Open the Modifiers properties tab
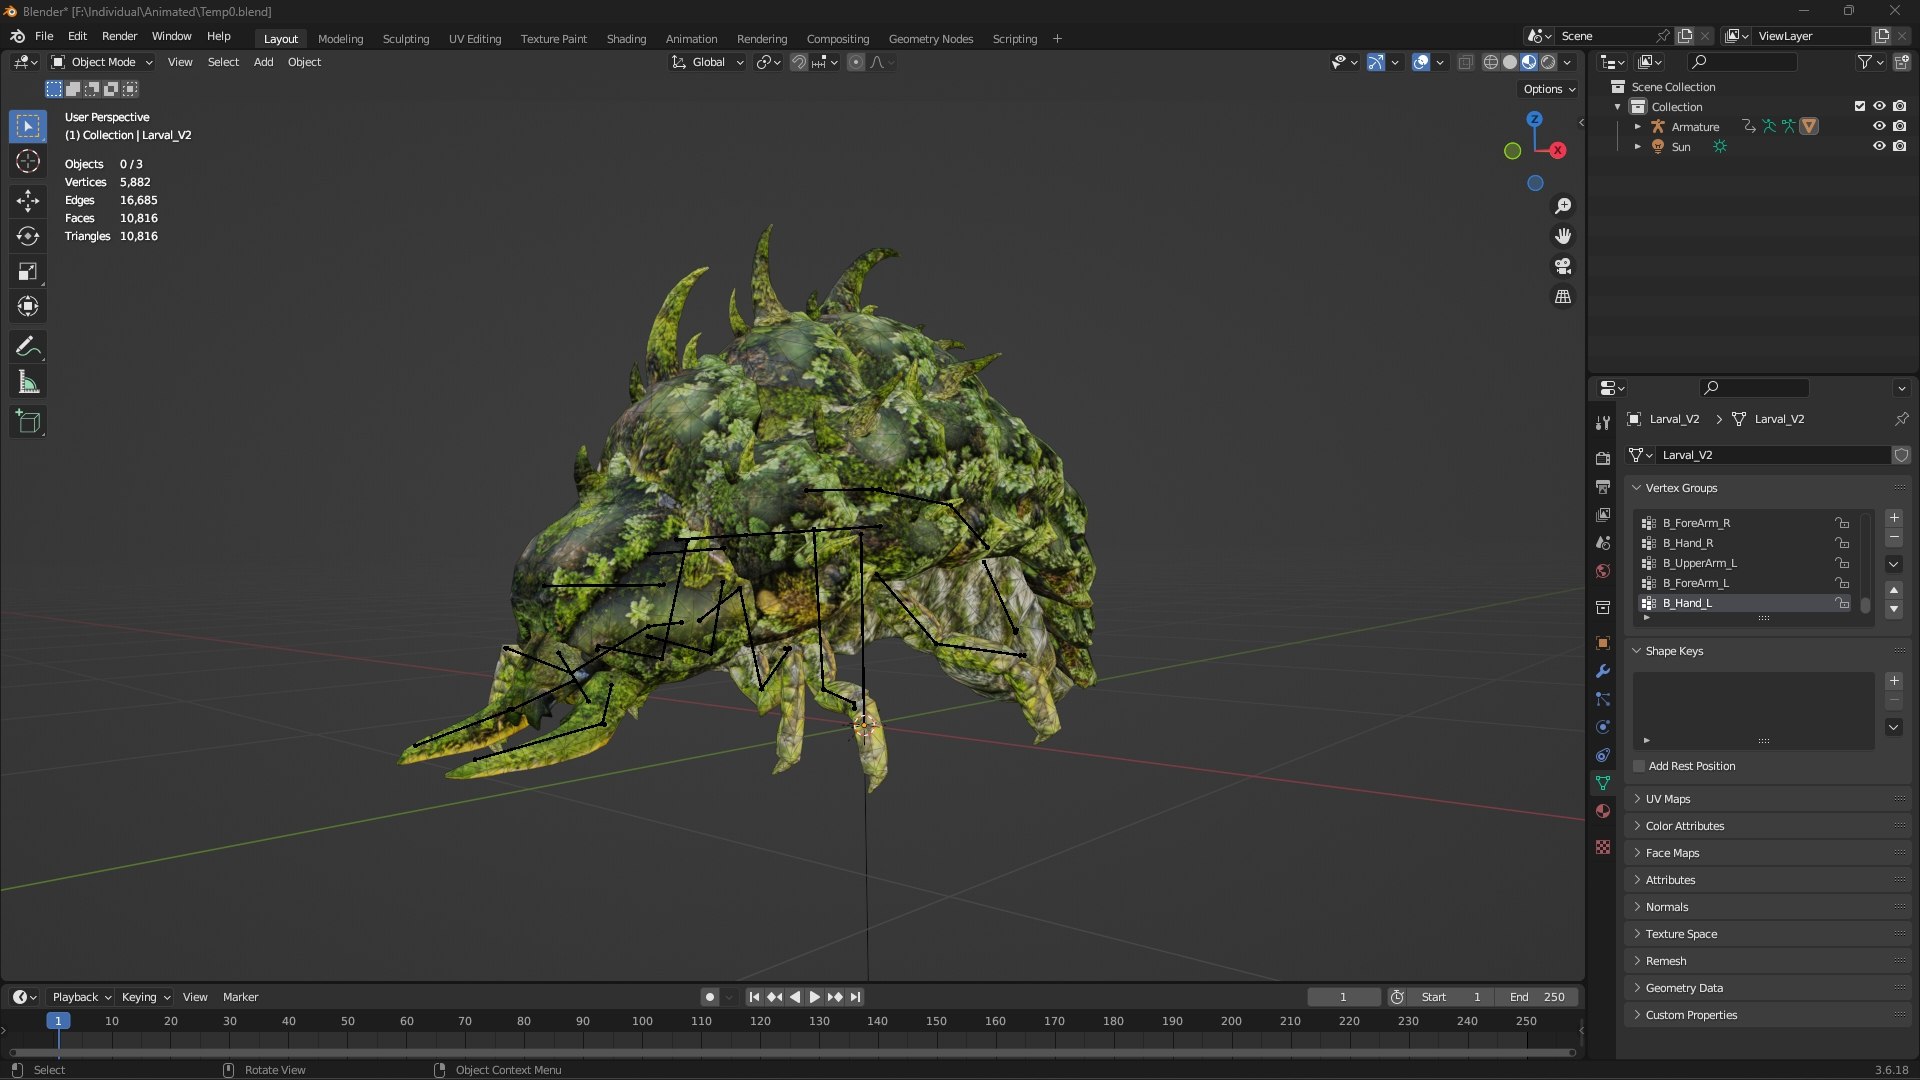The height and width of the screenshot is (1080, 1920). pyautogui.click(x=1603, y=671)
